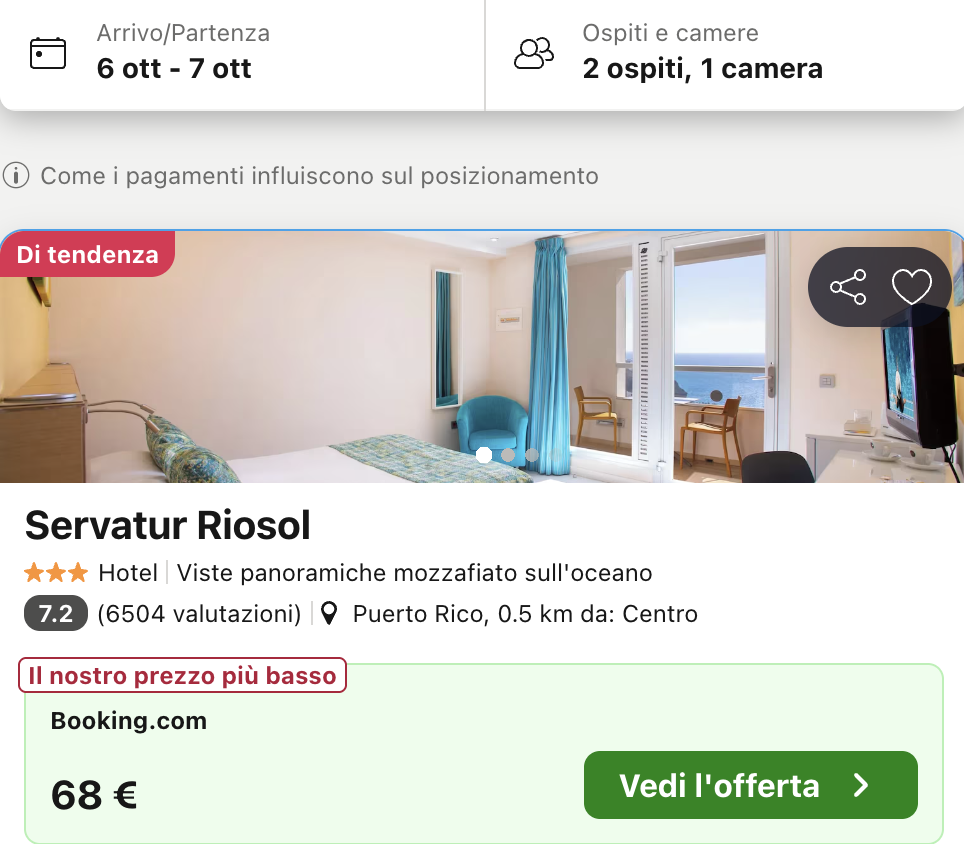Viewport: 964px width, 844px height.
Task: Share the Servatur Riosol listing
Action: pyautogui.click(x=848, y=287)
